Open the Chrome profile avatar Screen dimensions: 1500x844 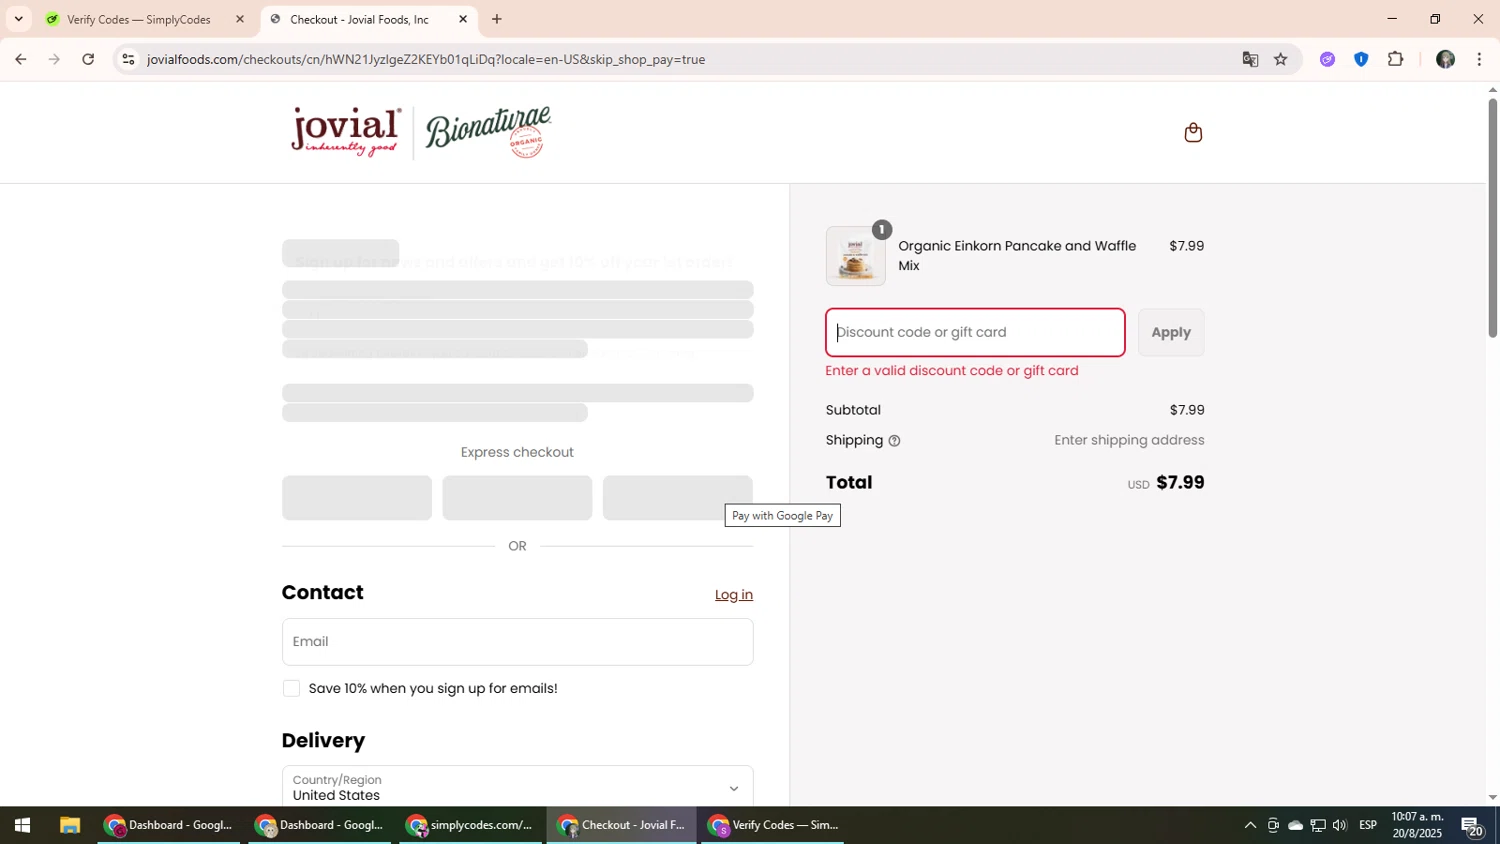point(1445,60)
